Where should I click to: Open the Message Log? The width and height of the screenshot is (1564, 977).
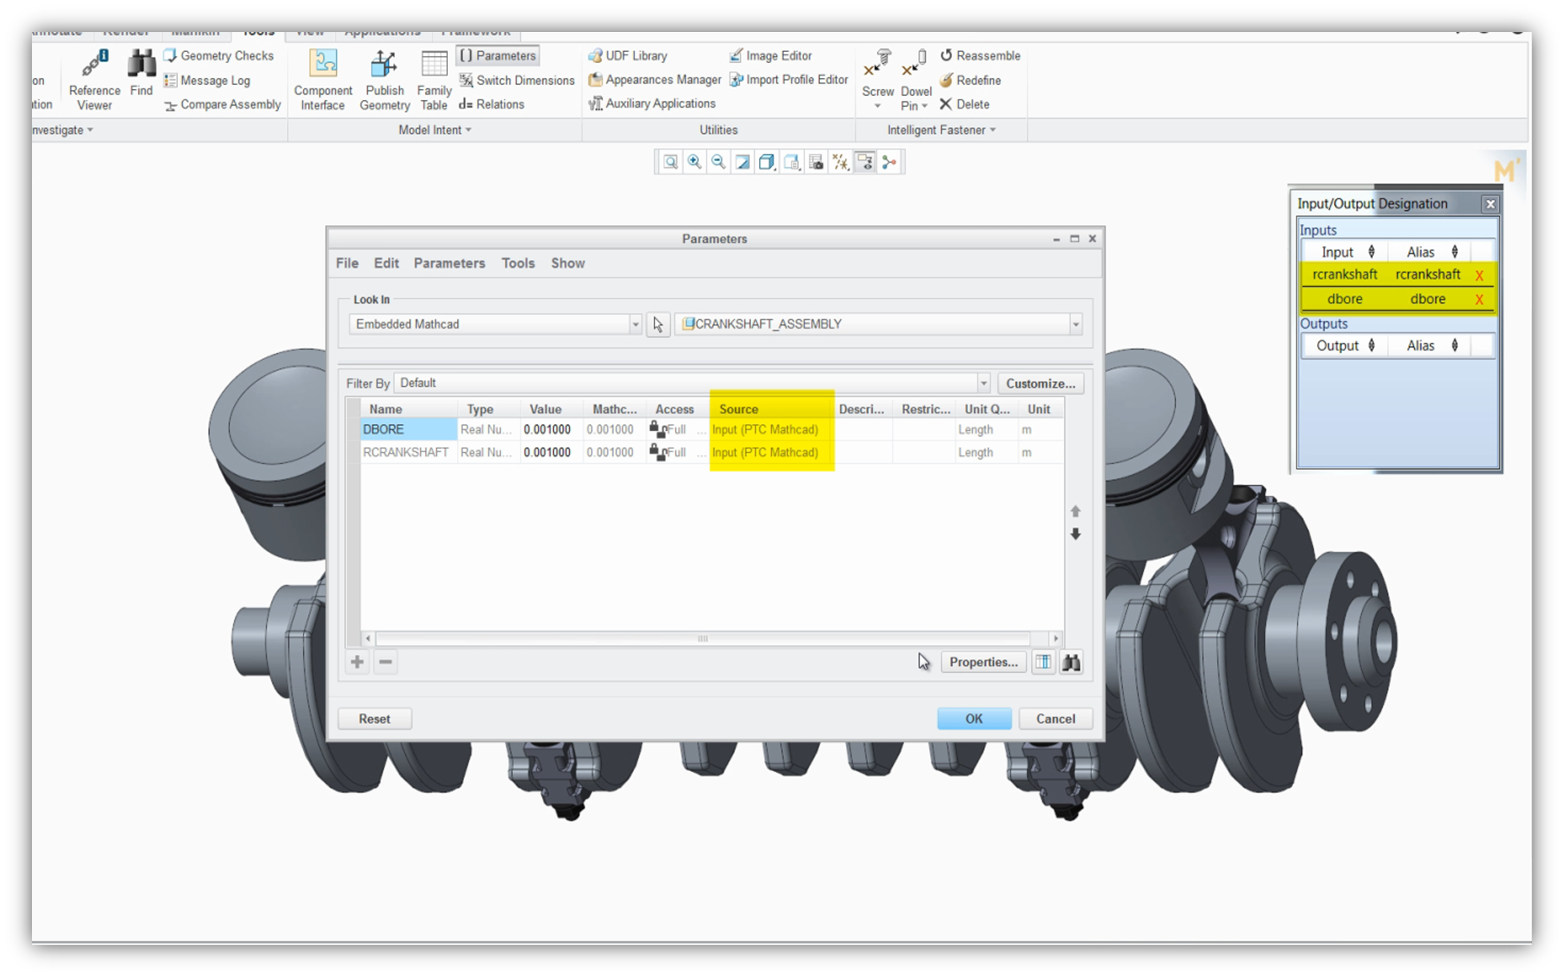pos(206,80)
